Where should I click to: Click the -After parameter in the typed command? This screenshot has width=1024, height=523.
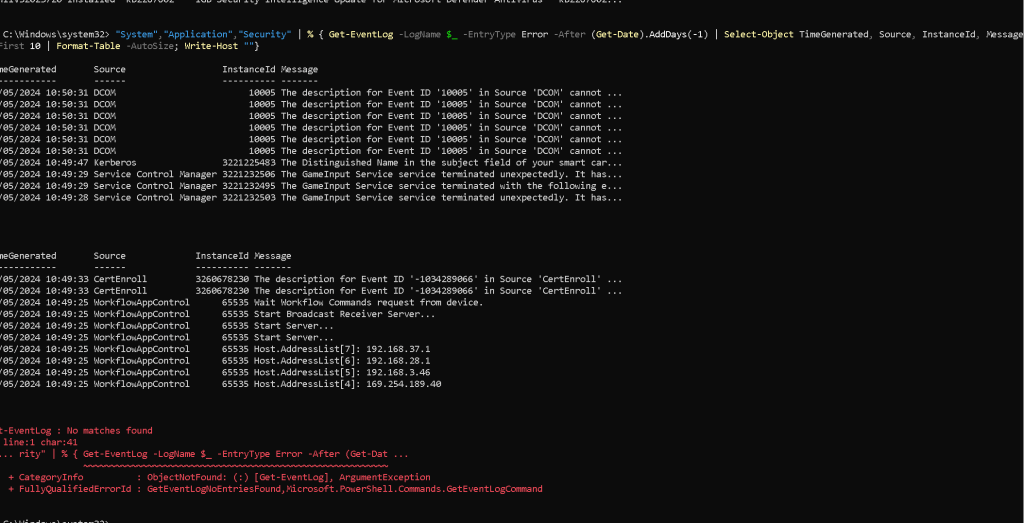pos(567,34)
